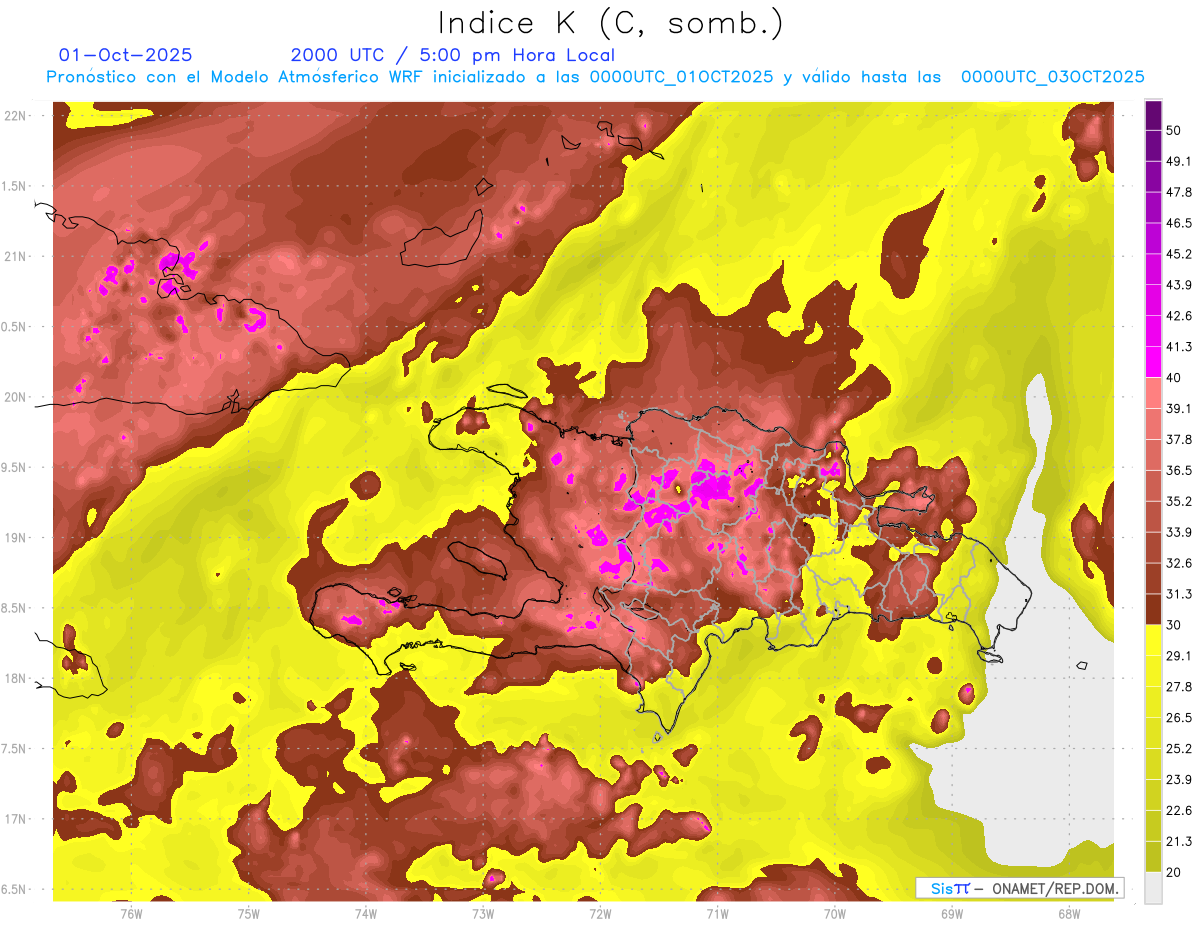Pick the yellow swatch between 29.1 and 30
This screenshot has width=1200, height=927.
[x=1153, y=640]
